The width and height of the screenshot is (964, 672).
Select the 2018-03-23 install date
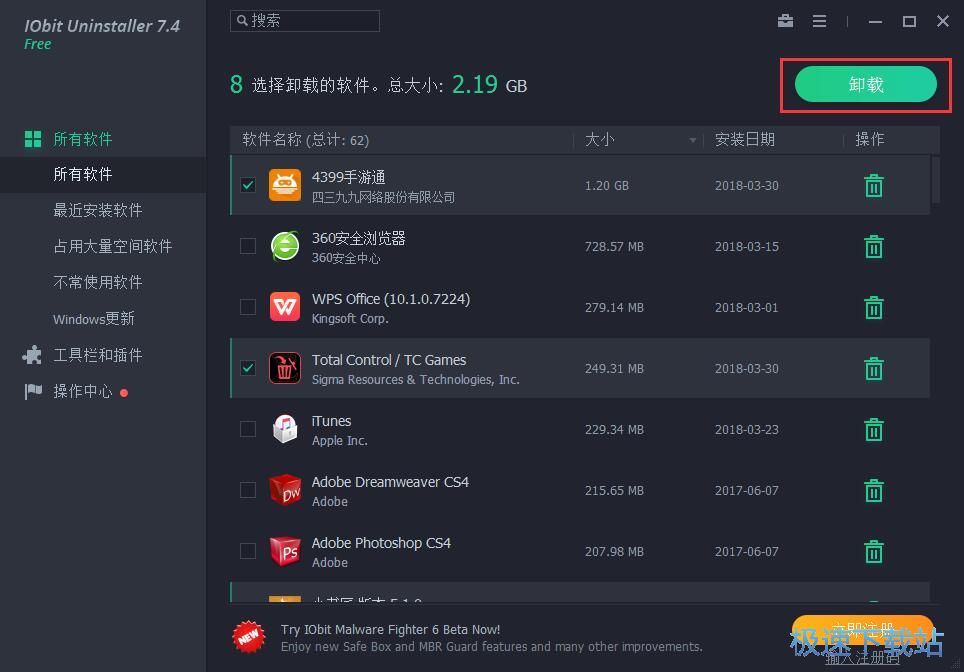(x=746, y=429)
